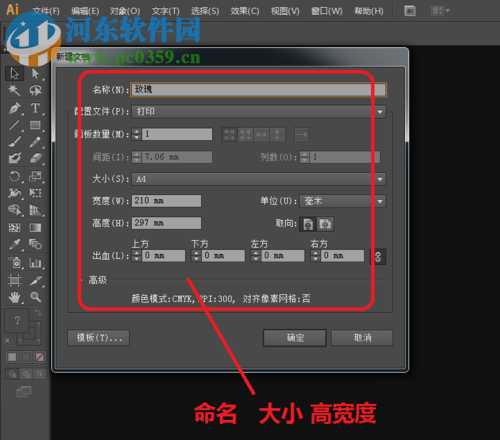Select the Slice tool

35,280
